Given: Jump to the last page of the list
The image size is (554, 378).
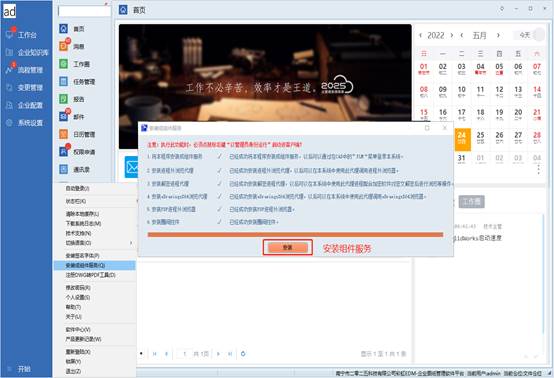Looking at the screenshot, I should click(230, 354).
